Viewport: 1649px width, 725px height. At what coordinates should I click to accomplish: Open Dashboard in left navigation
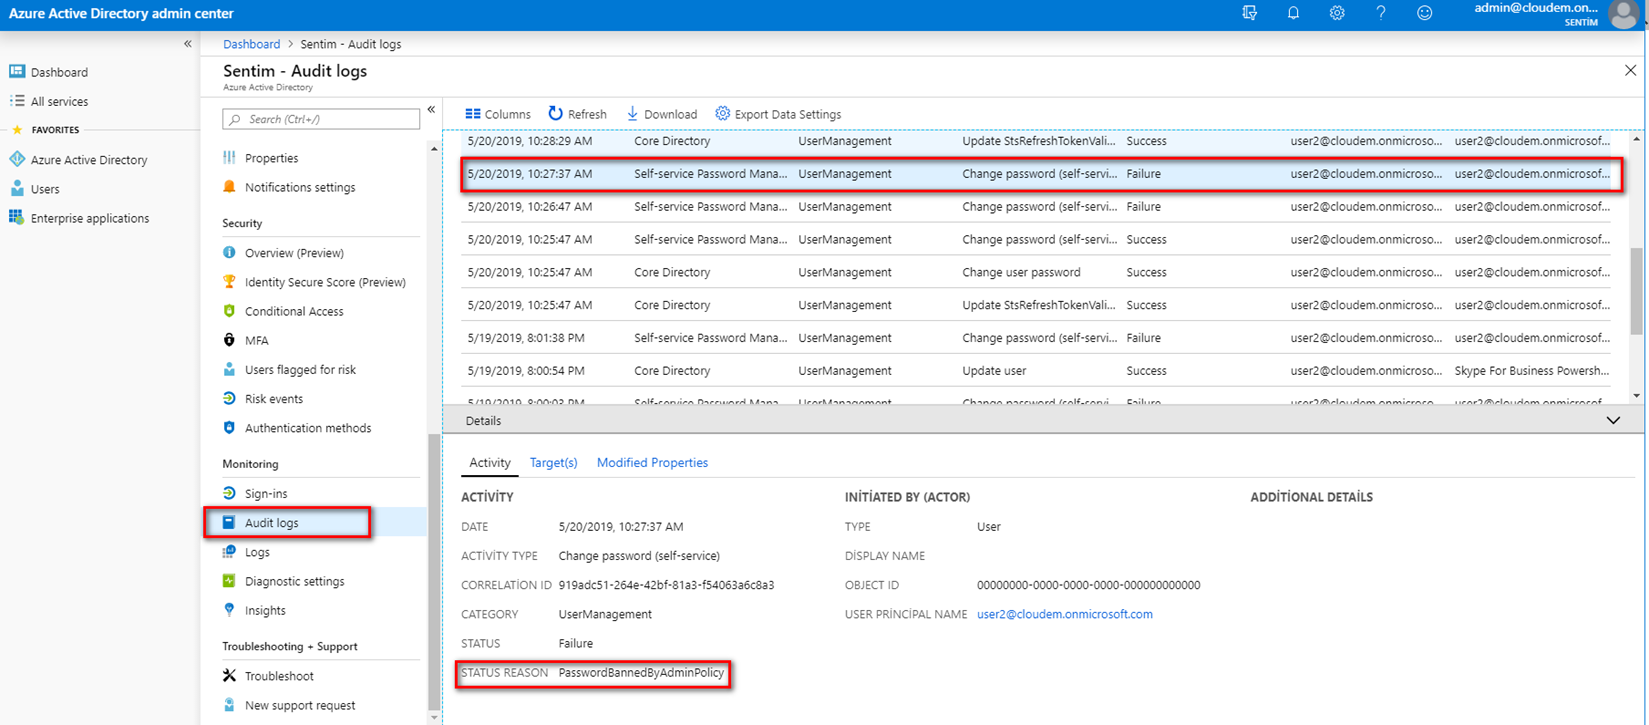(59, 72)
